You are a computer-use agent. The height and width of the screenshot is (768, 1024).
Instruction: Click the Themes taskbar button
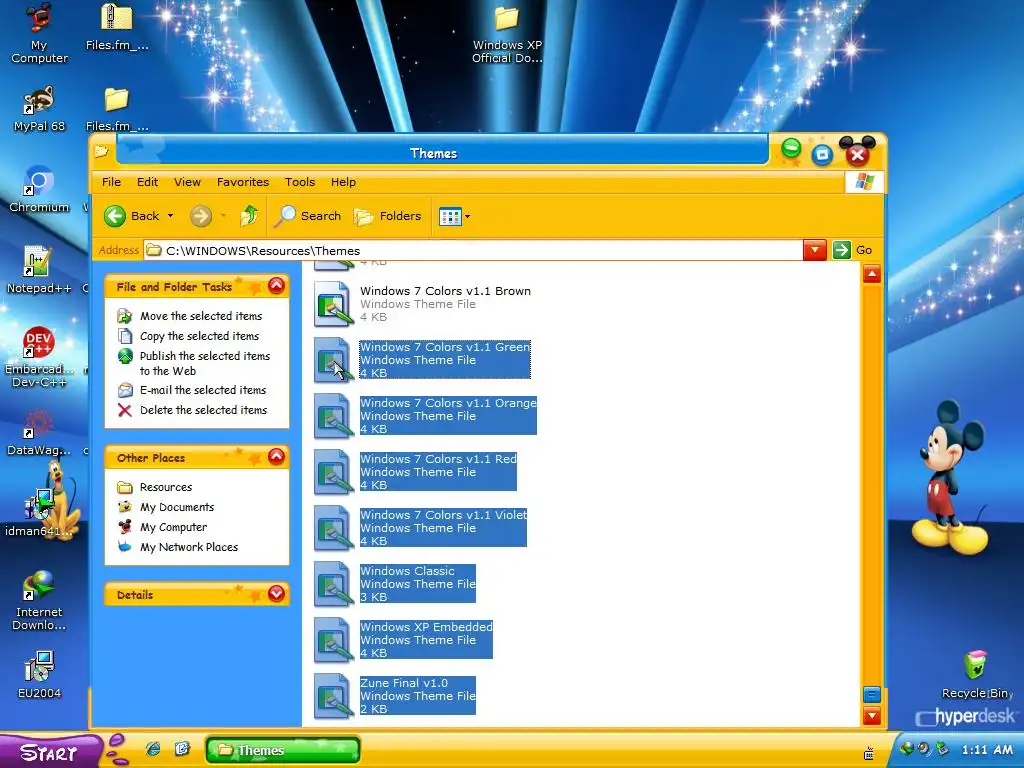pyautogui.click(x=282, y=750)
